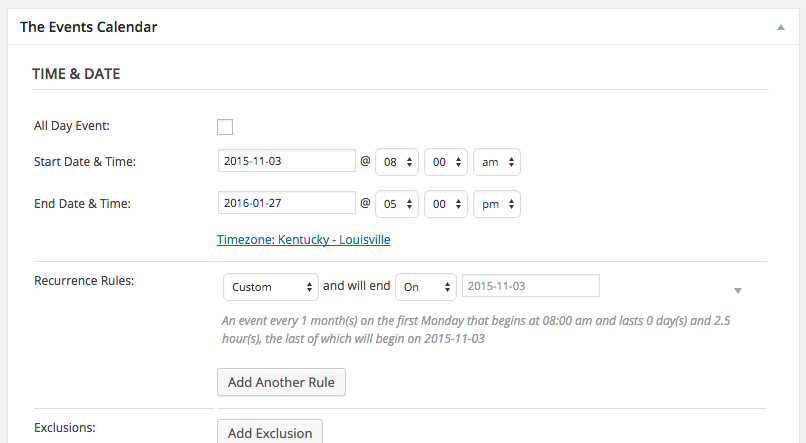The width and height of the screenshot is (806, 443).
Task: Click The Events Calendar panel title
Action: point(88,27)
